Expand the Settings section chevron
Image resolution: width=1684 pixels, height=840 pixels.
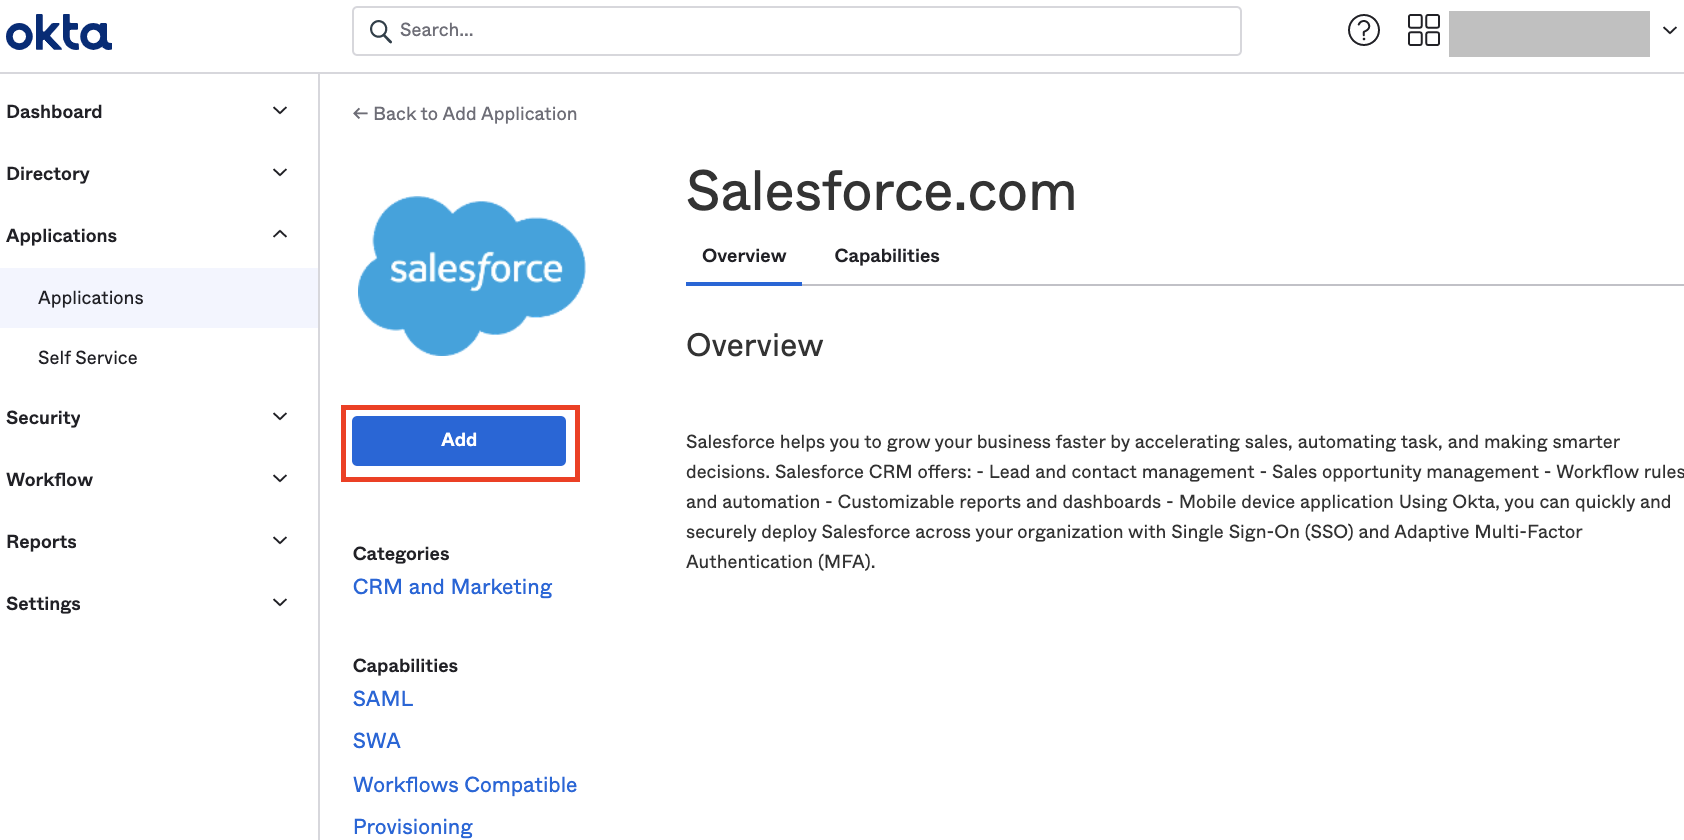(280, 603)
